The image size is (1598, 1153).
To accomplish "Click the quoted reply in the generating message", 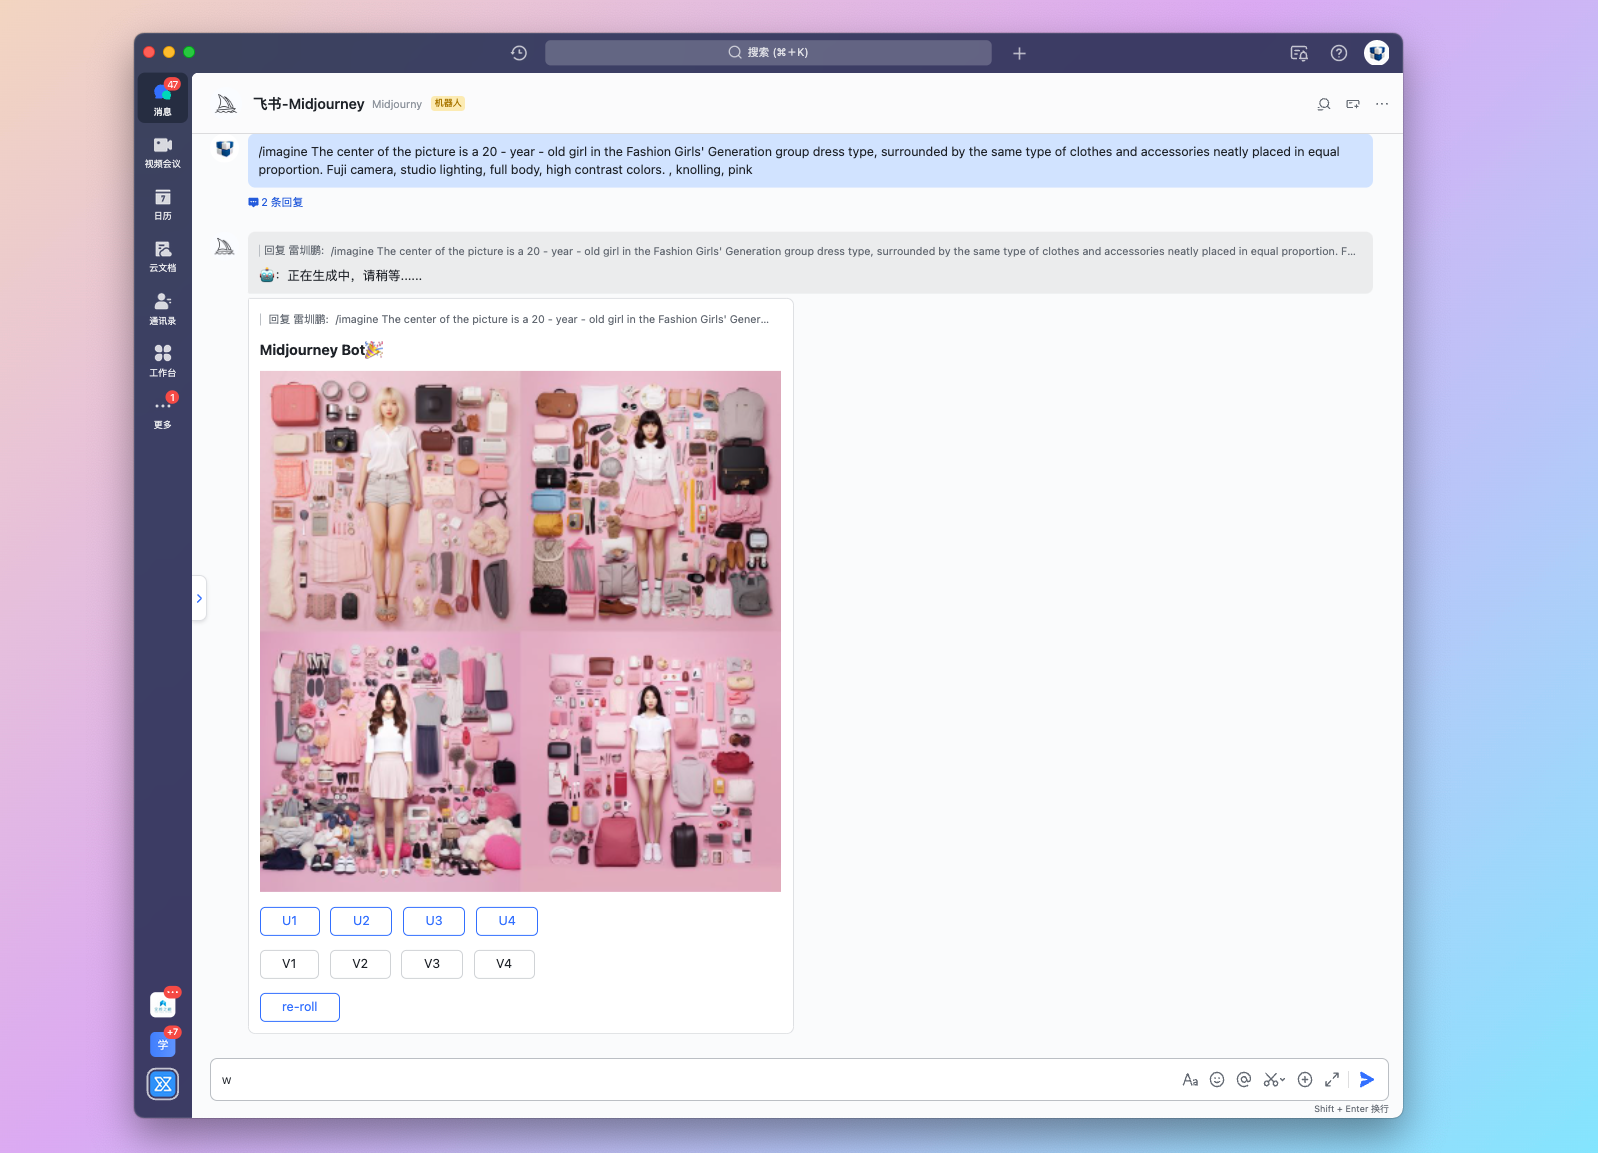I will [x=808, y=251].
